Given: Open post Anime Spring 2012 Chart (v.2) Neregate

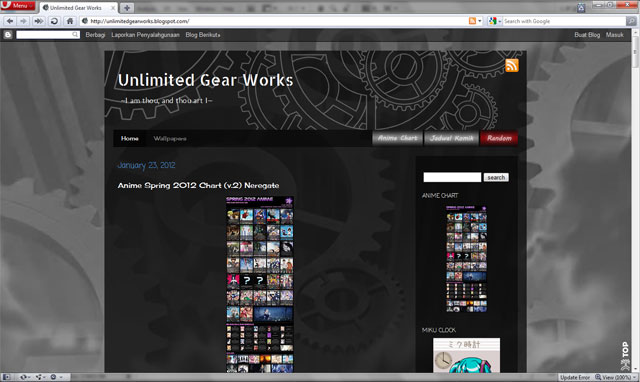Looking at the screenshot, I should [x=198, y=185].
